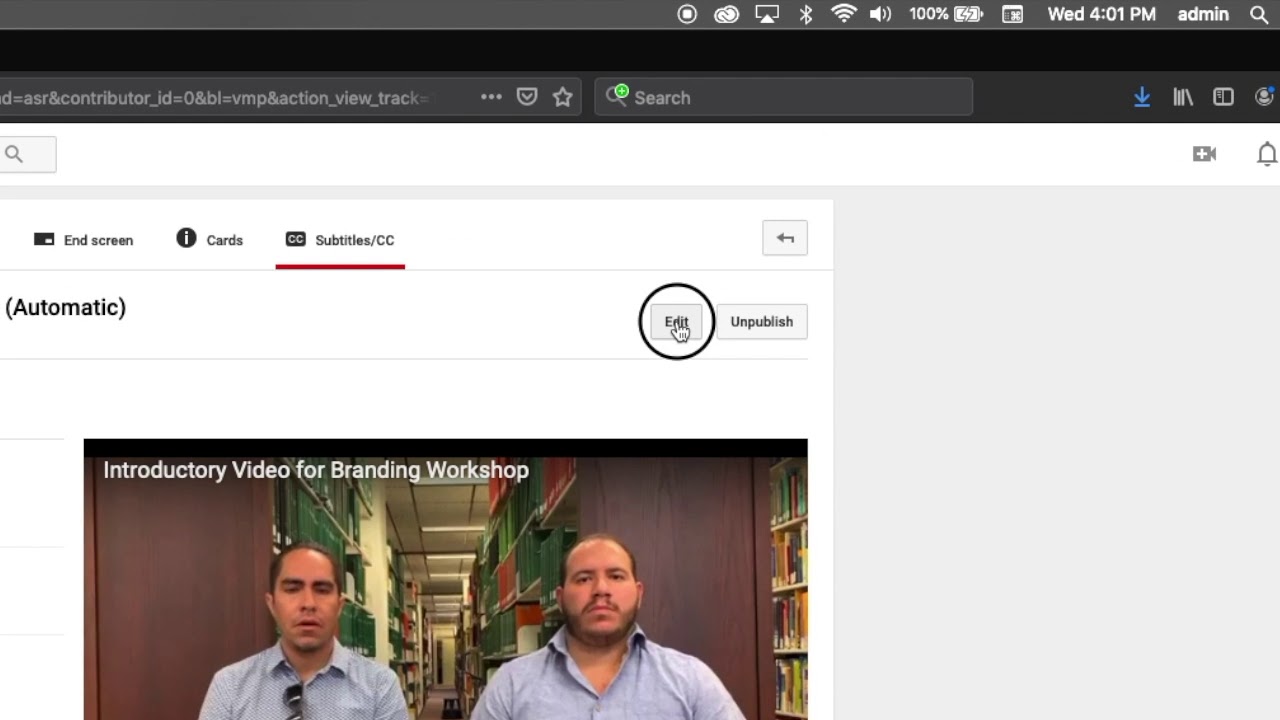Click the screen recording stop icon in menu bar
Screen dimensions: 1280x720
[687, 14]
